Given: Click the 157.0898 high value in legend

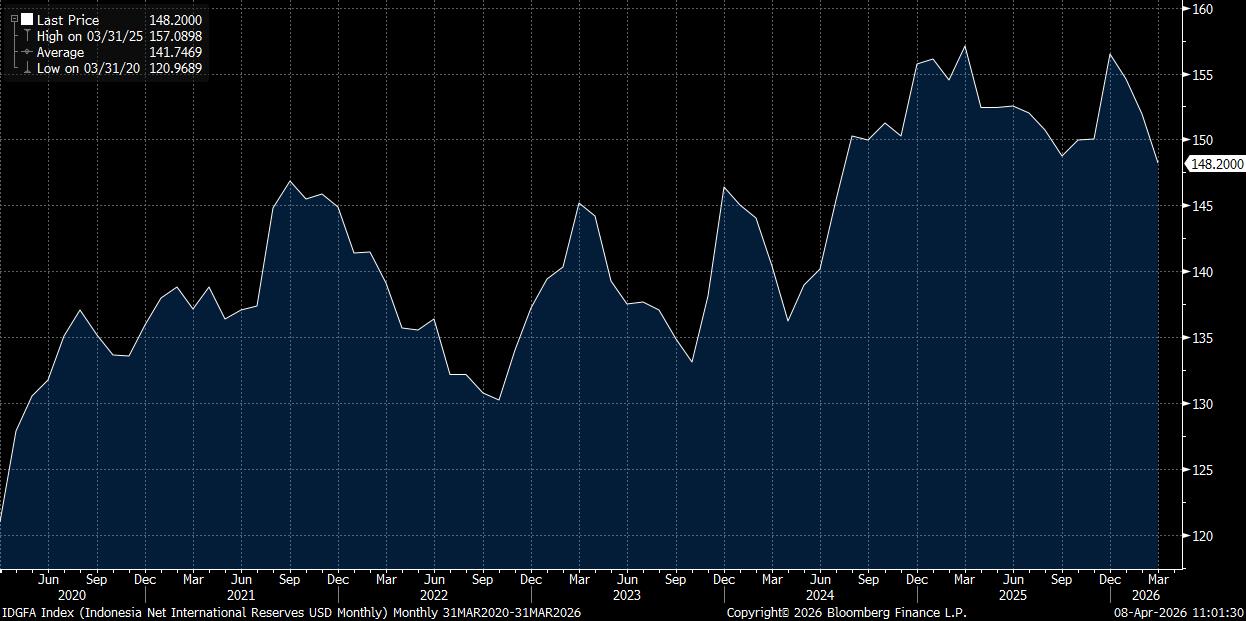Looking at the screenshot, I should tap(176, 36).
